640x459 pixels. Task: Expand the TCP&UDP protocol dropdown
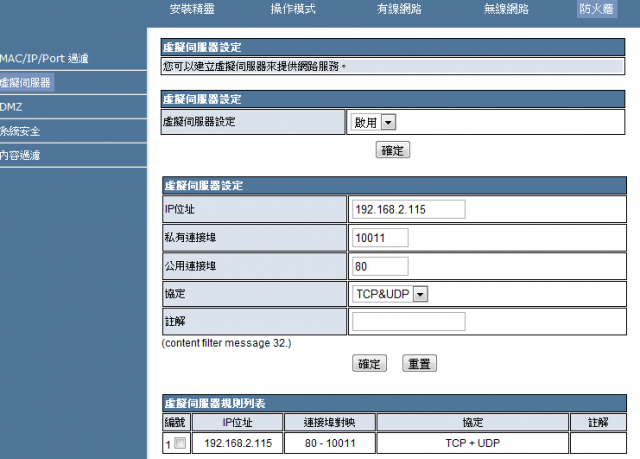click(390, 294)
